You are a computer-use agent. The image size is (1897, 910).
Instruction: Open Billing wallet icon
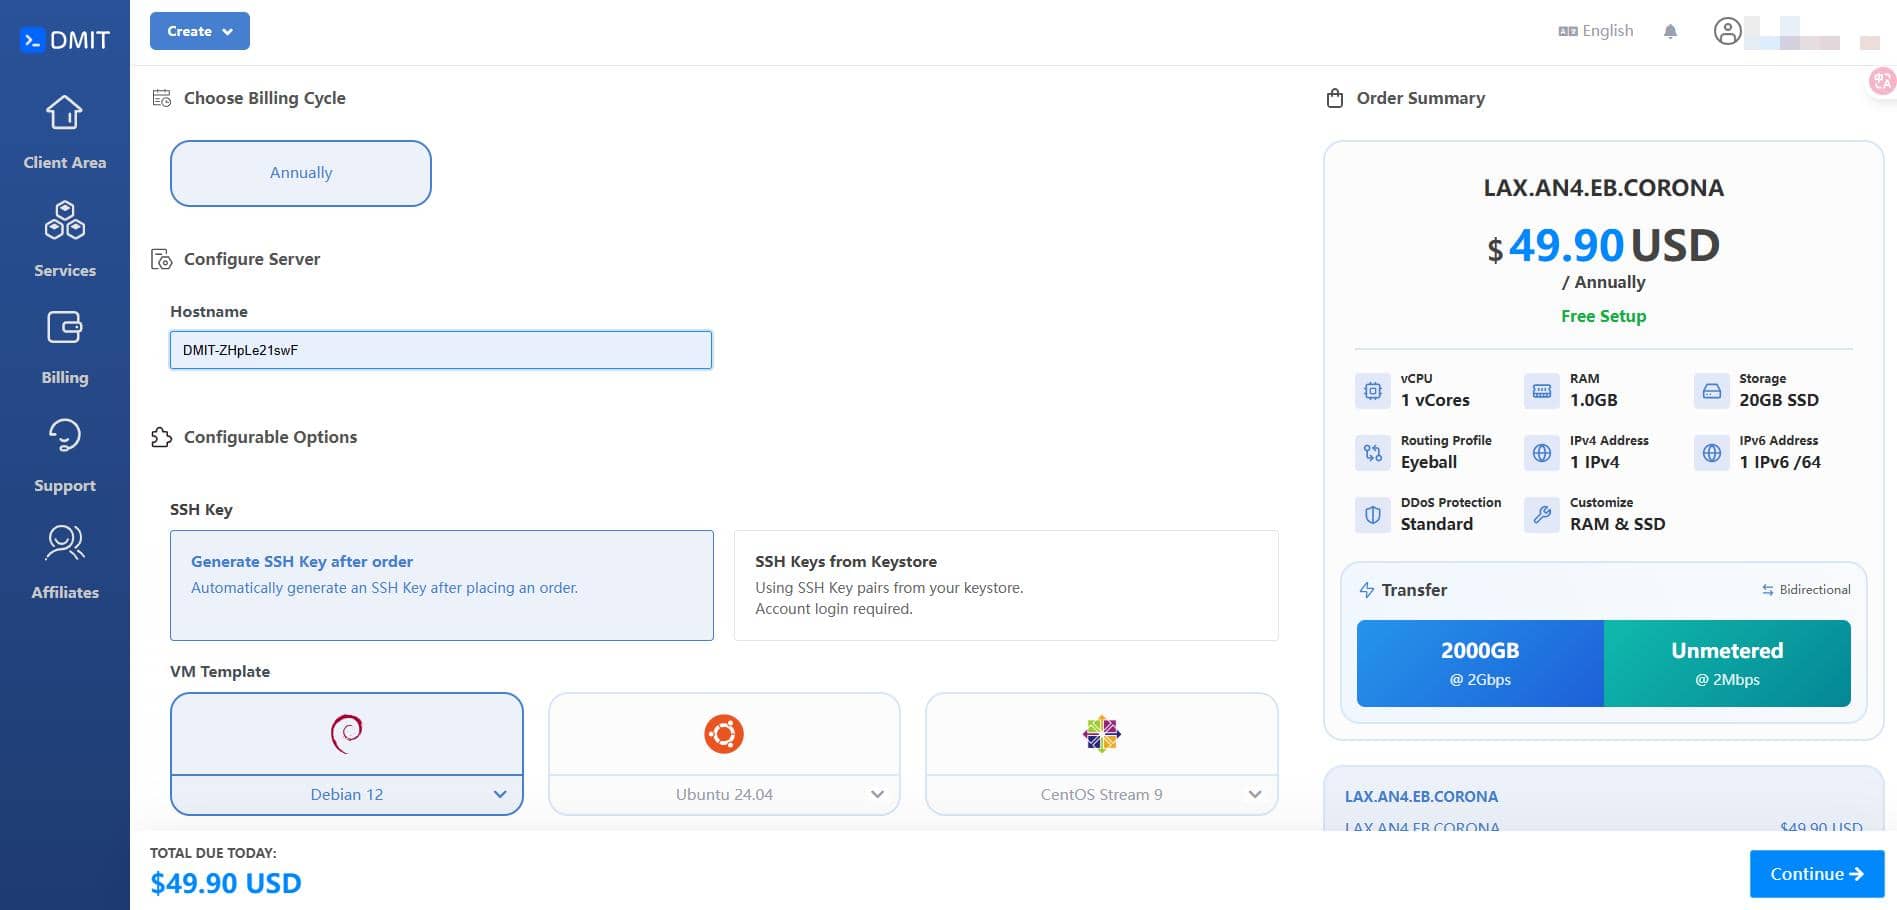(x=64, y=328)
